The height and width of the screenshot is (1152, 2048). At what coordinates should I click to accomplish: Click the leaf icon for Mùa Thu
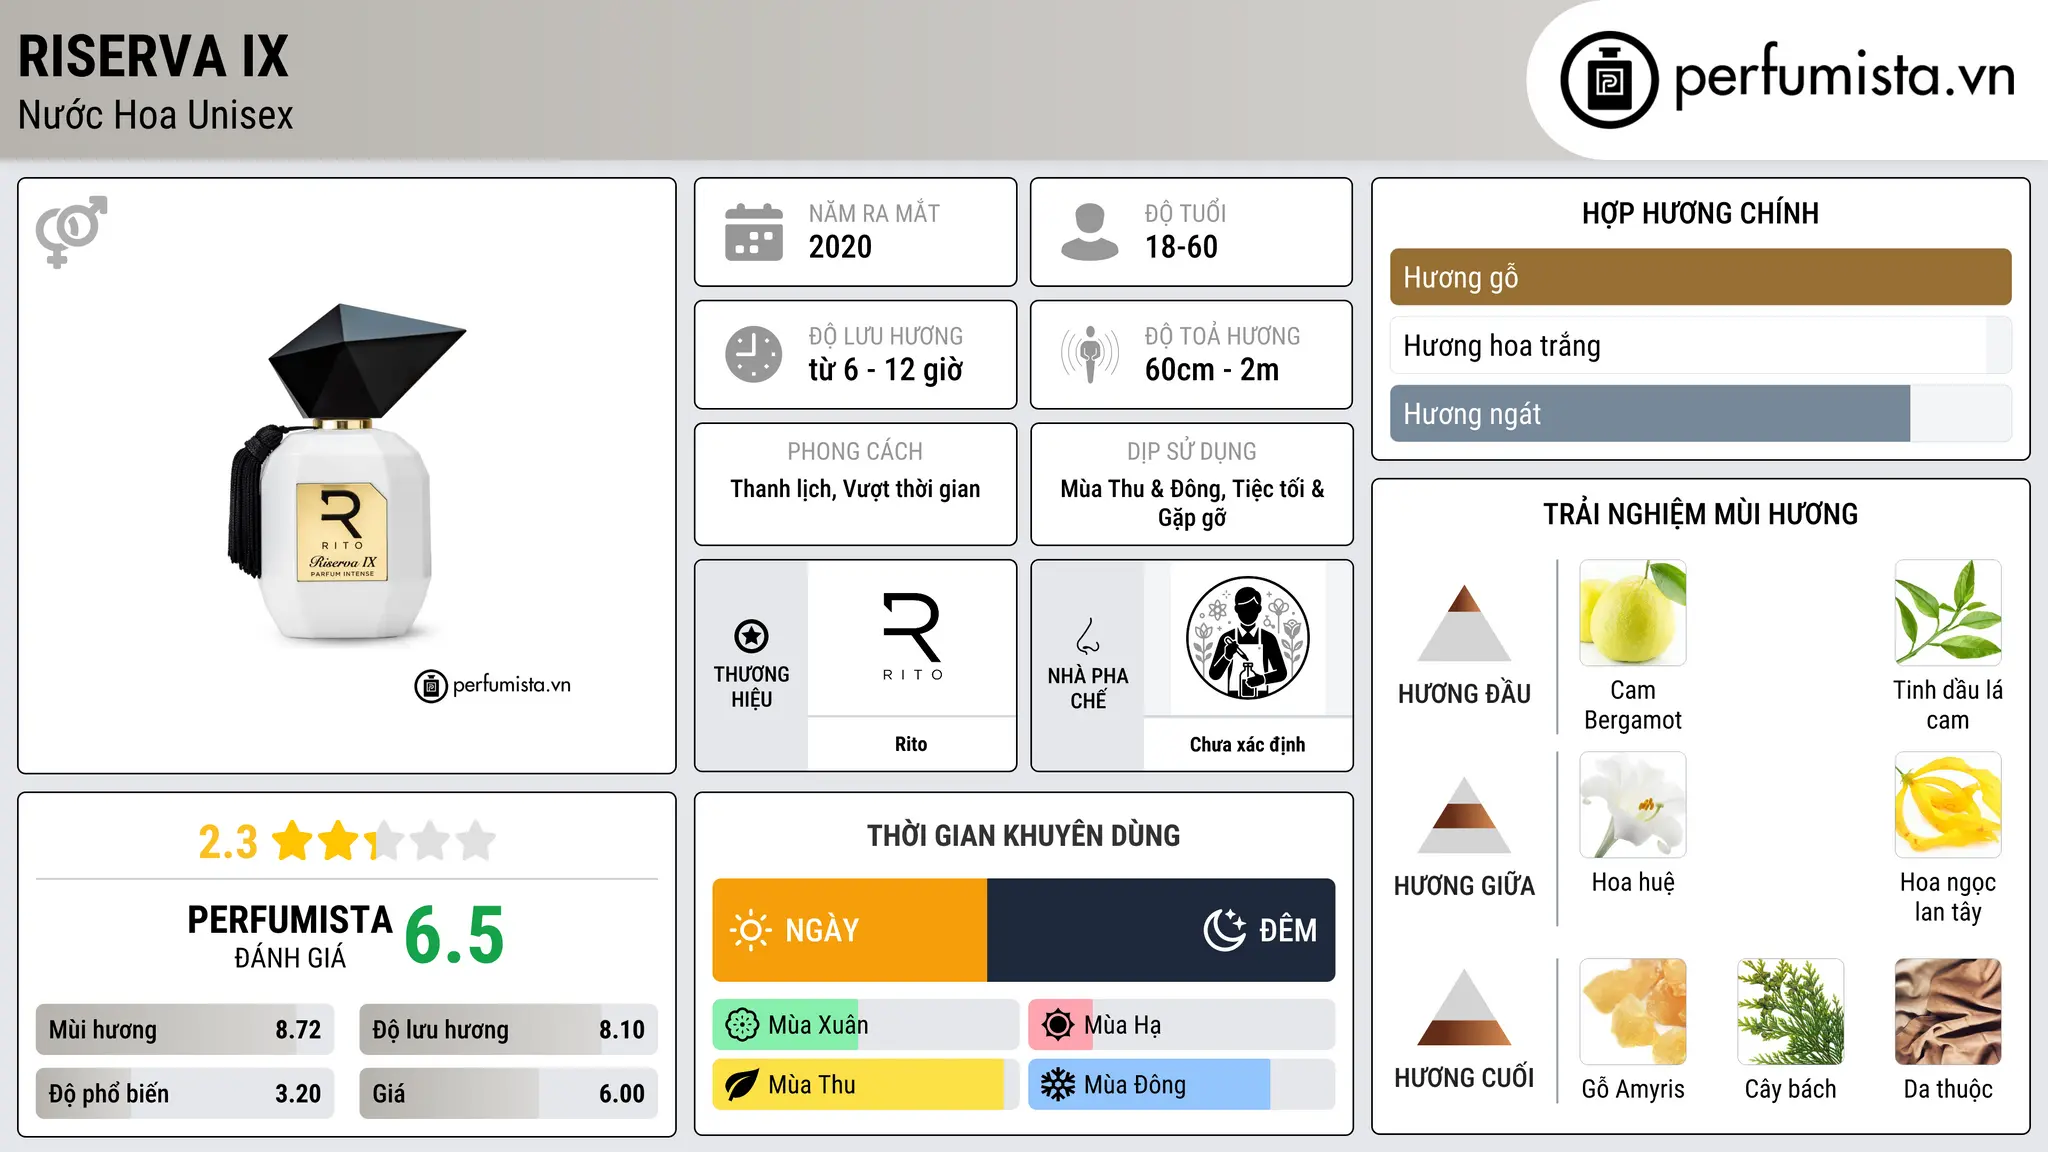point(742,1085)
